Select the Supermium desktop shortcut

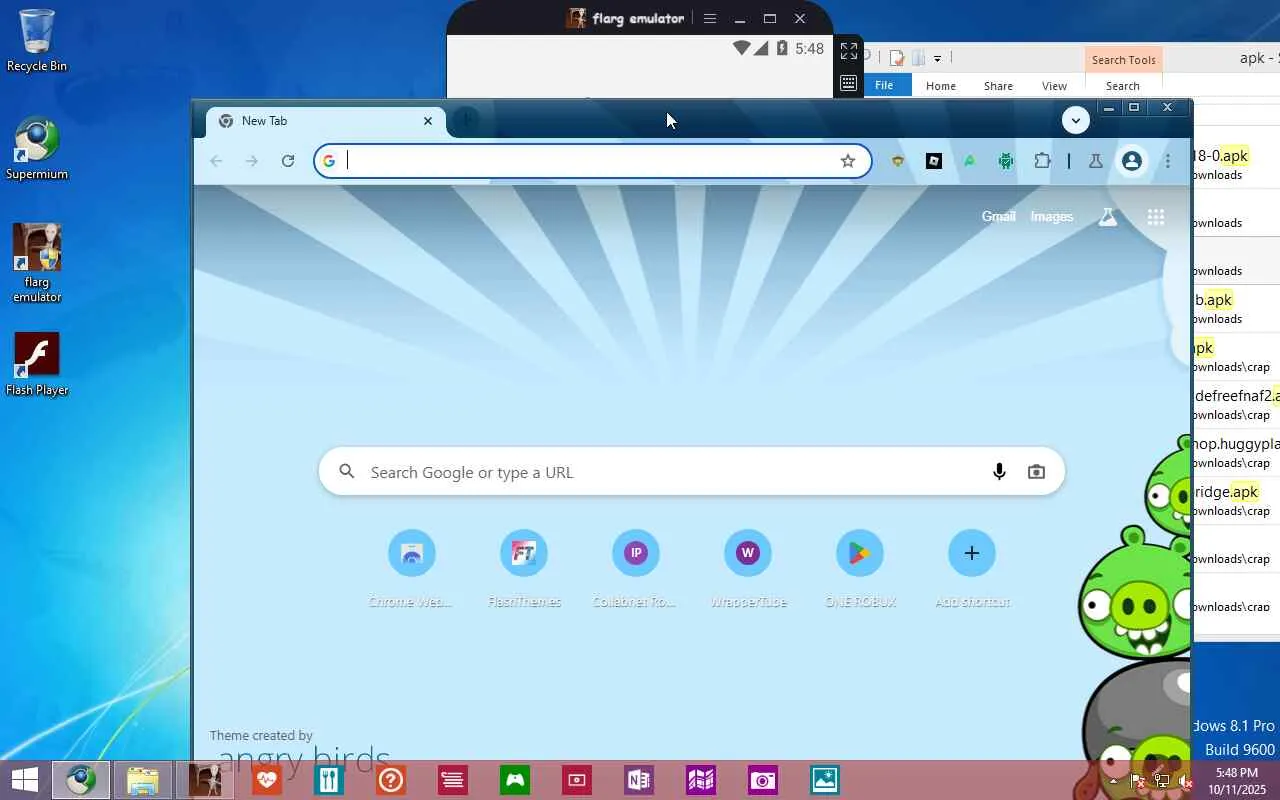[x=37, y=149]
